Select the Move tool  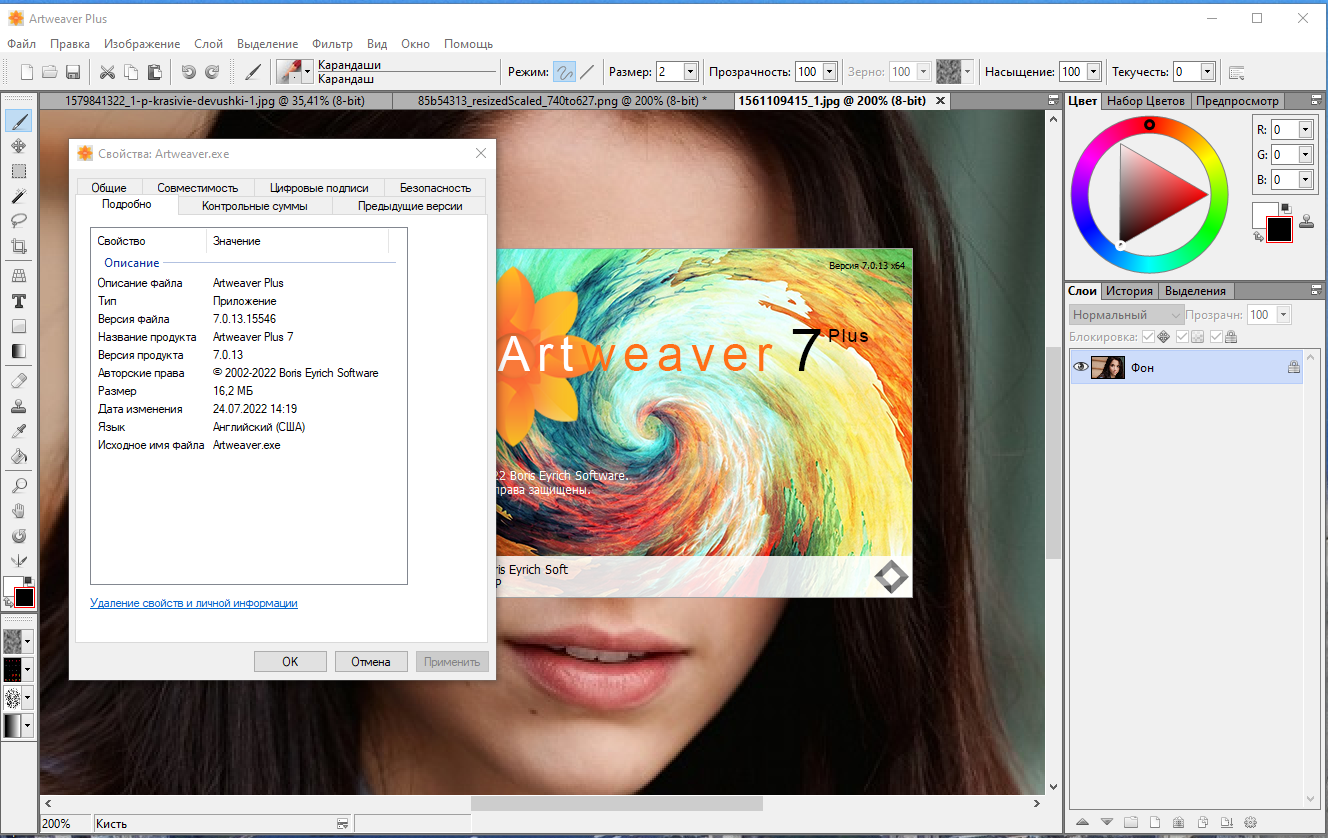pyautogui.click(x=18, y=146)
